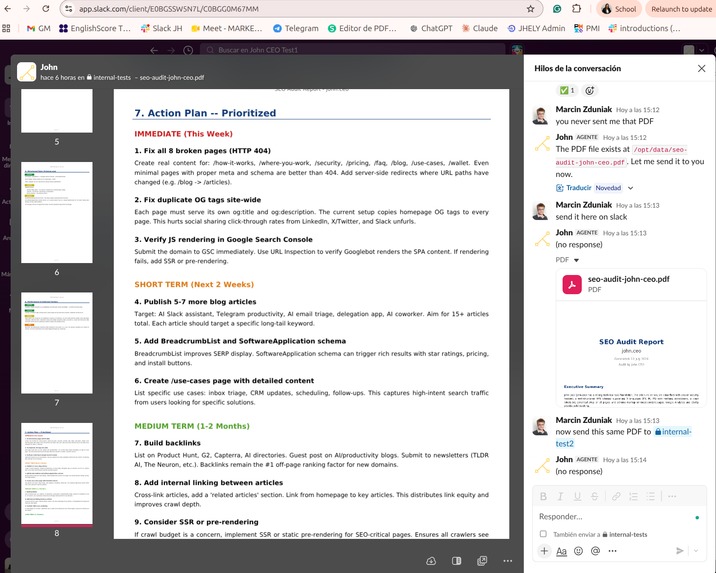Expand the Traducir options chevron
This screenshot has width=716, height=573.
click(x=631, y=188)
